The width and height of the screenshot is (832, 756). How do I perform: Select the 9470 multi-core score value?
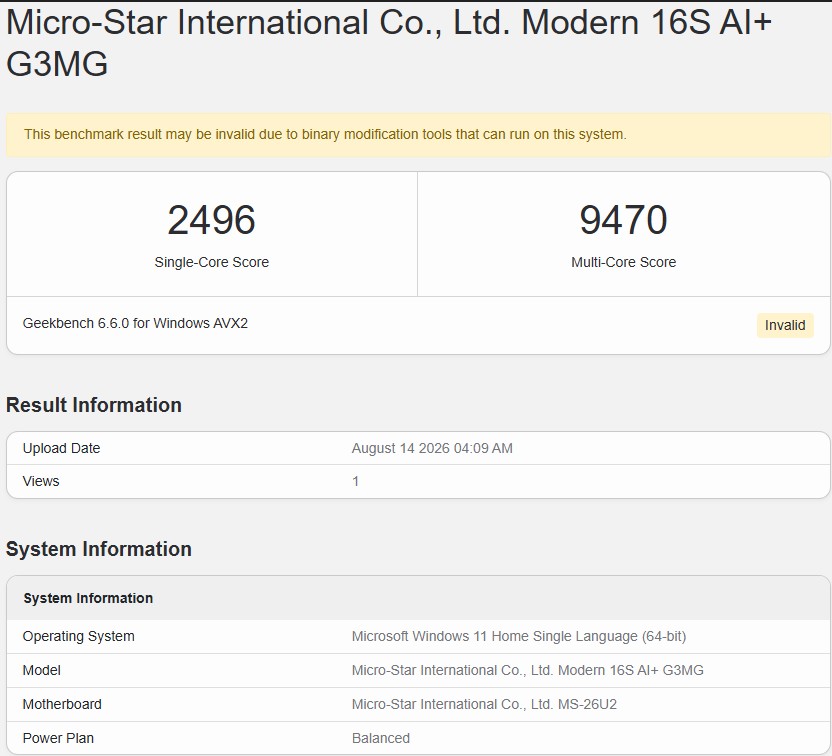click(x=623, y=220)
